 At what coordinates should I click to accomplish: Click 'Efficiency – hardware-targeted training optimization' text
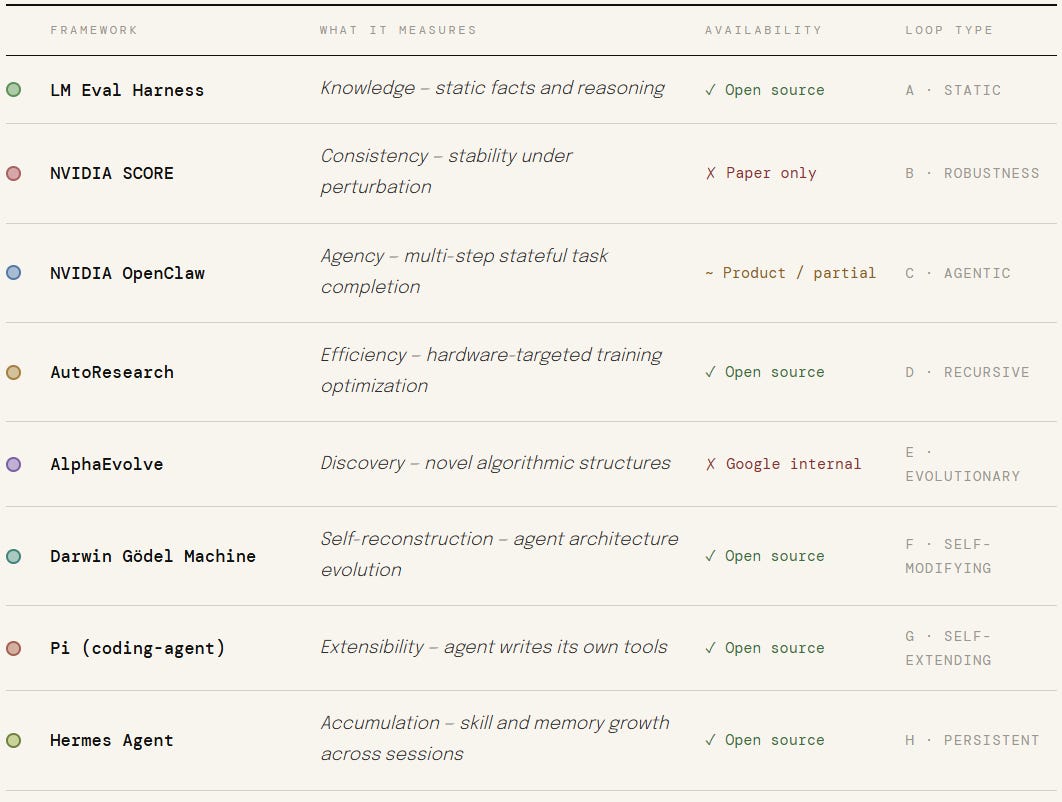click(491, 370)
